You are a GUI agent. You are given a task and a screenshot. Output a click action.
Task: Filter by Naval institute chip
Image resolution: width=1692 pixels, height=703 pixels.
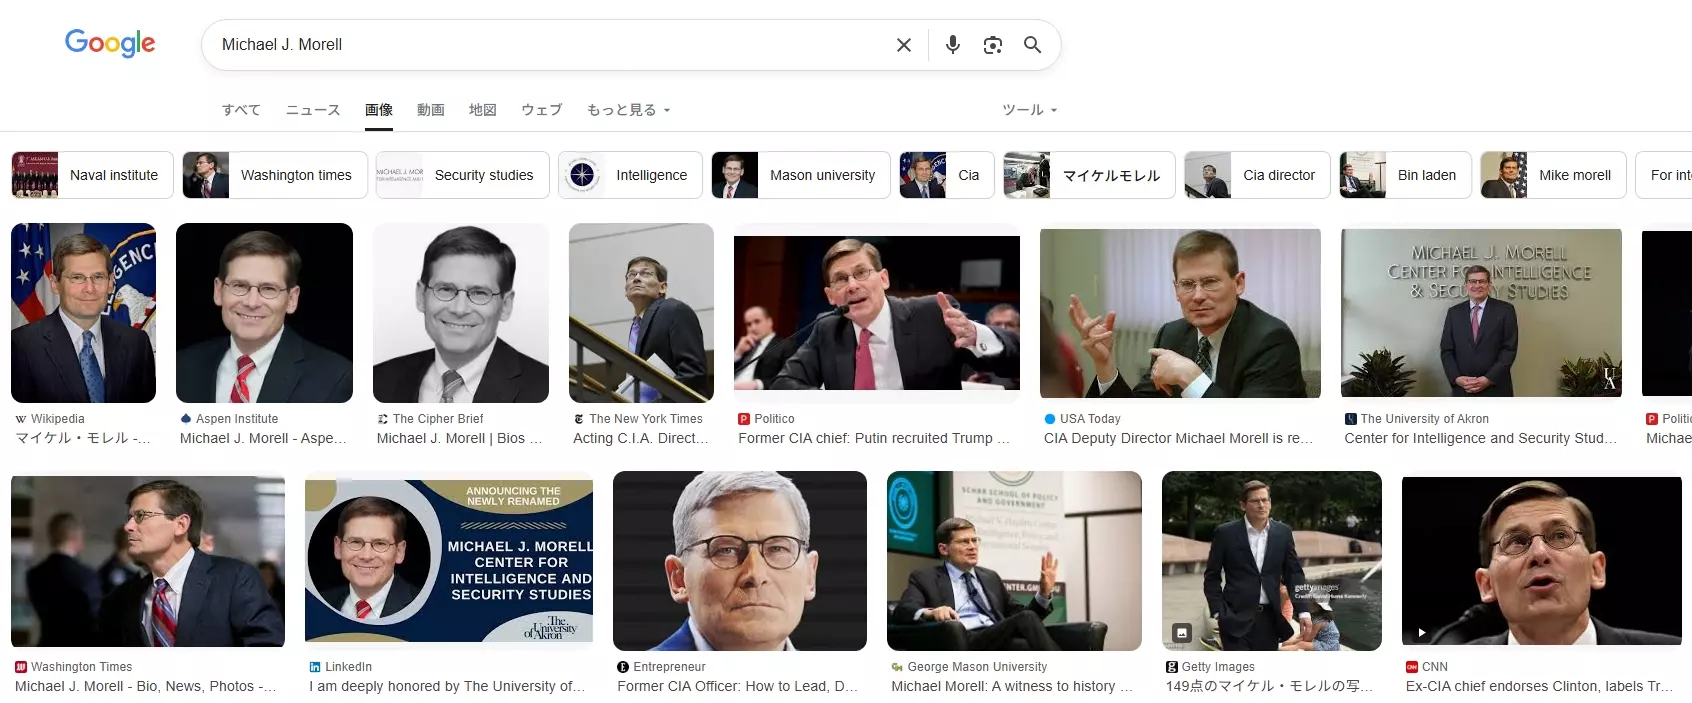coord(92,175)
